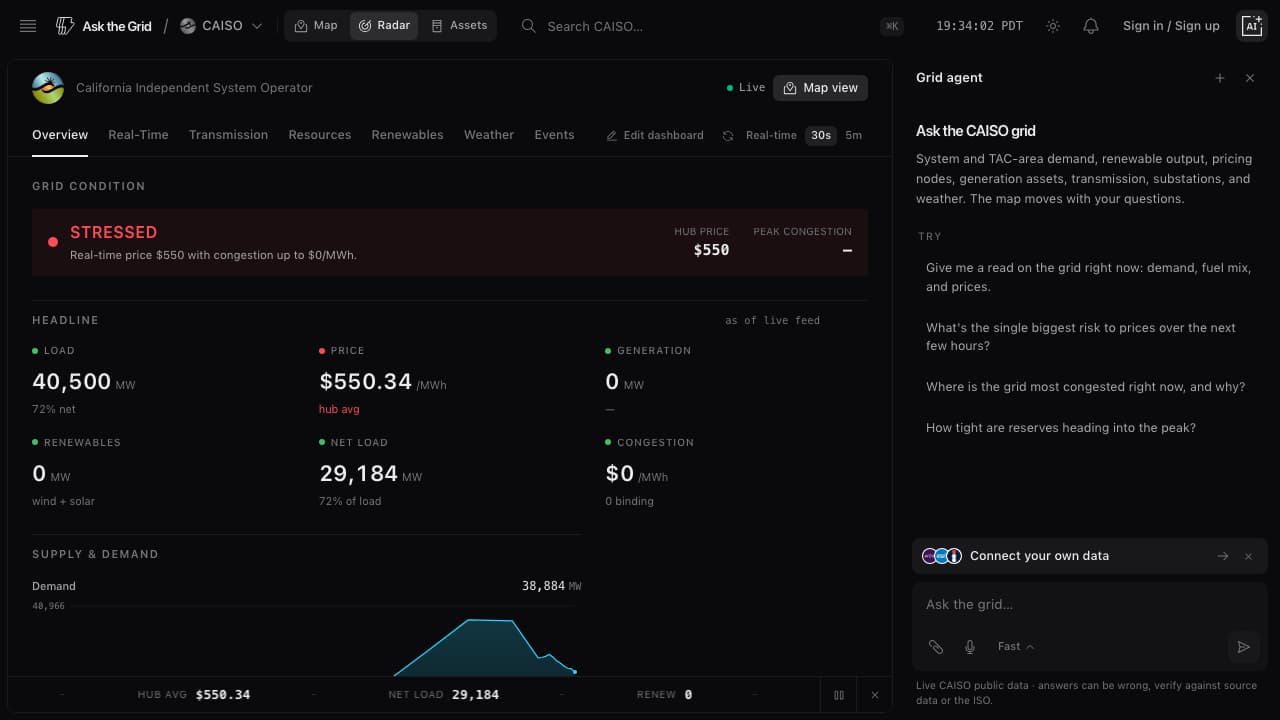Click the CAISO operator logo
The image size is (1280, 720).
click(x=48, y=88)
